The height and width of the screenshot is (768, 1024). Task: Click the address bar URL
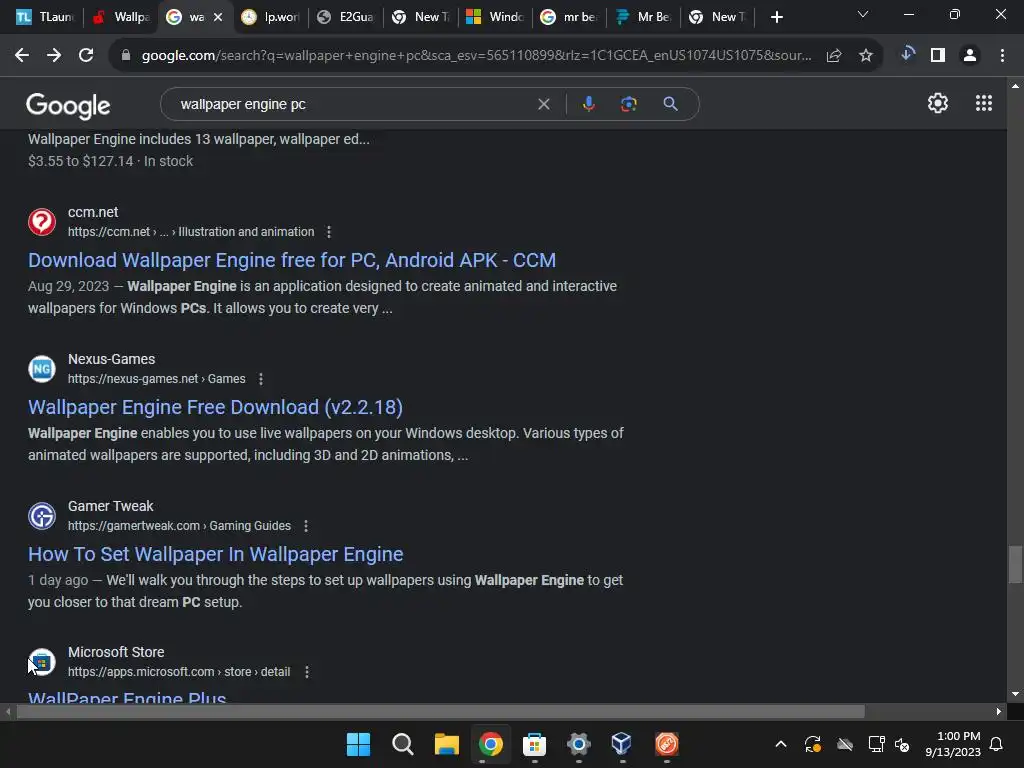476,56
